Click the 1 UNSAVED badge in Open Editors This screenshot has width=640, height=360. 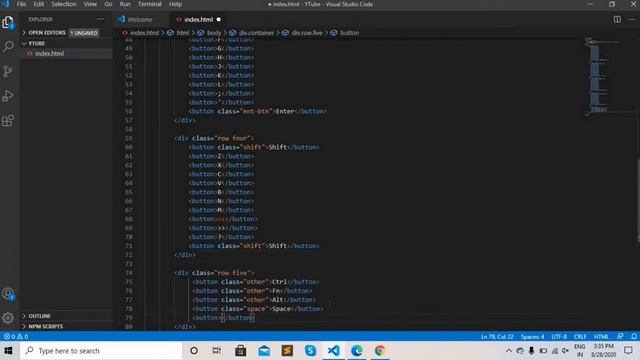[x=84, y=33]
